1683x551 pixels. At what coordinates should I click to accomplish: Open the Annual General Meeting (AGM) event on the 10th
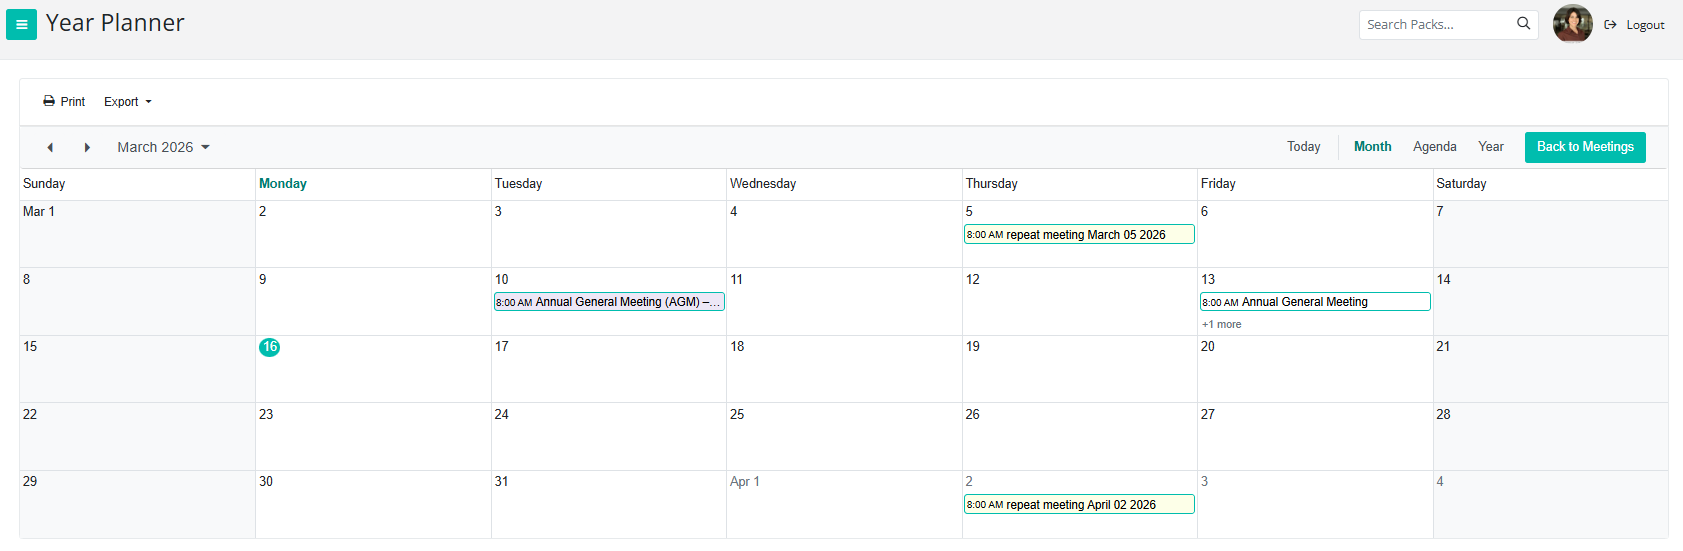(x=608, y=302)
